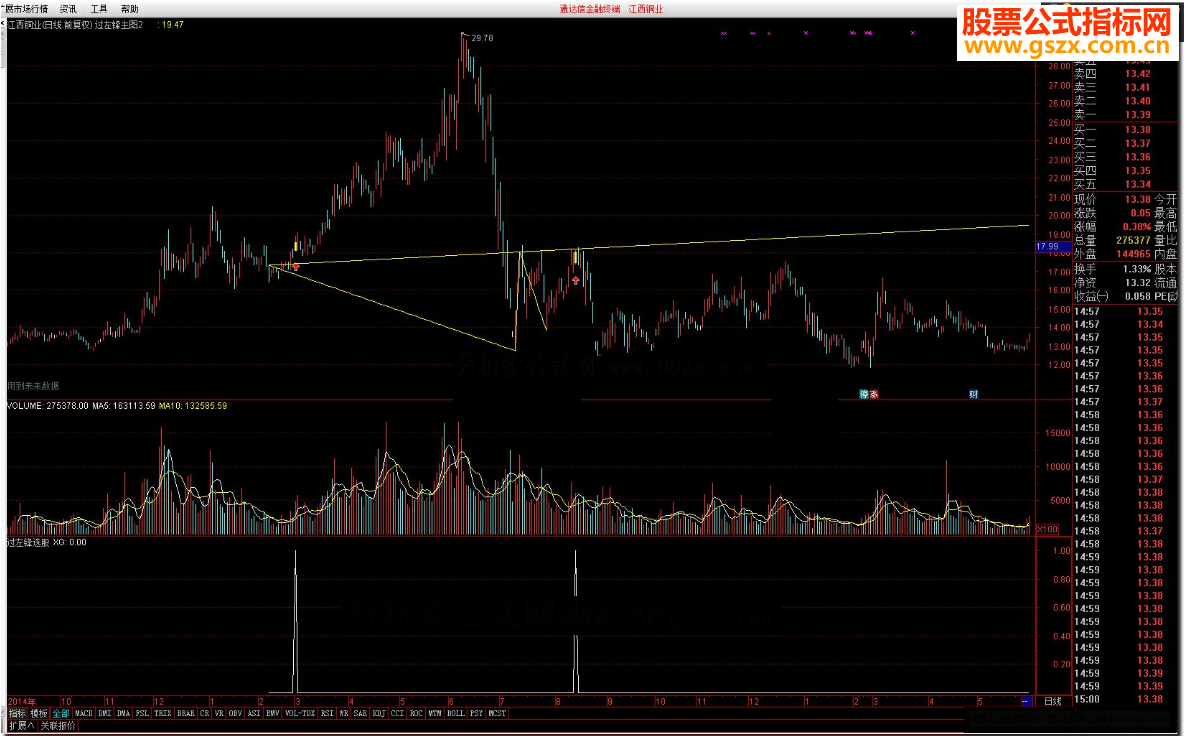Open the 工具 menu
This screenshot has width=1184, height=736.
pyautogui.click(x=99, y=9)
